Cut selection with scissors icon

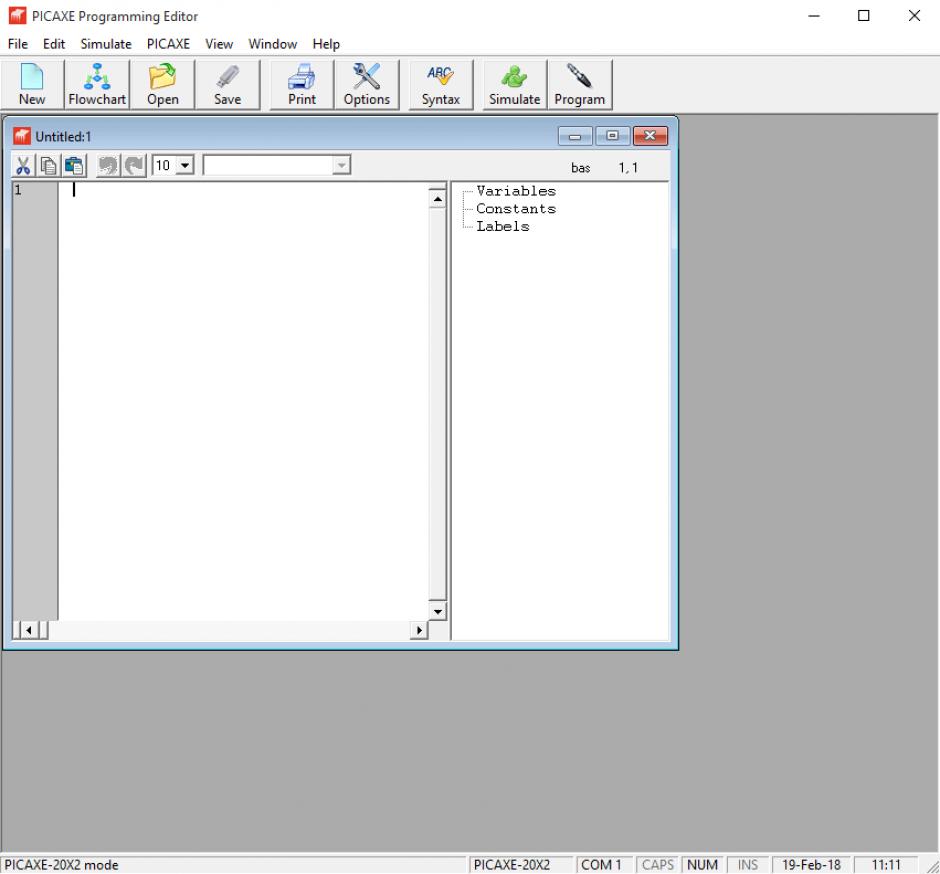click(23, 165)
